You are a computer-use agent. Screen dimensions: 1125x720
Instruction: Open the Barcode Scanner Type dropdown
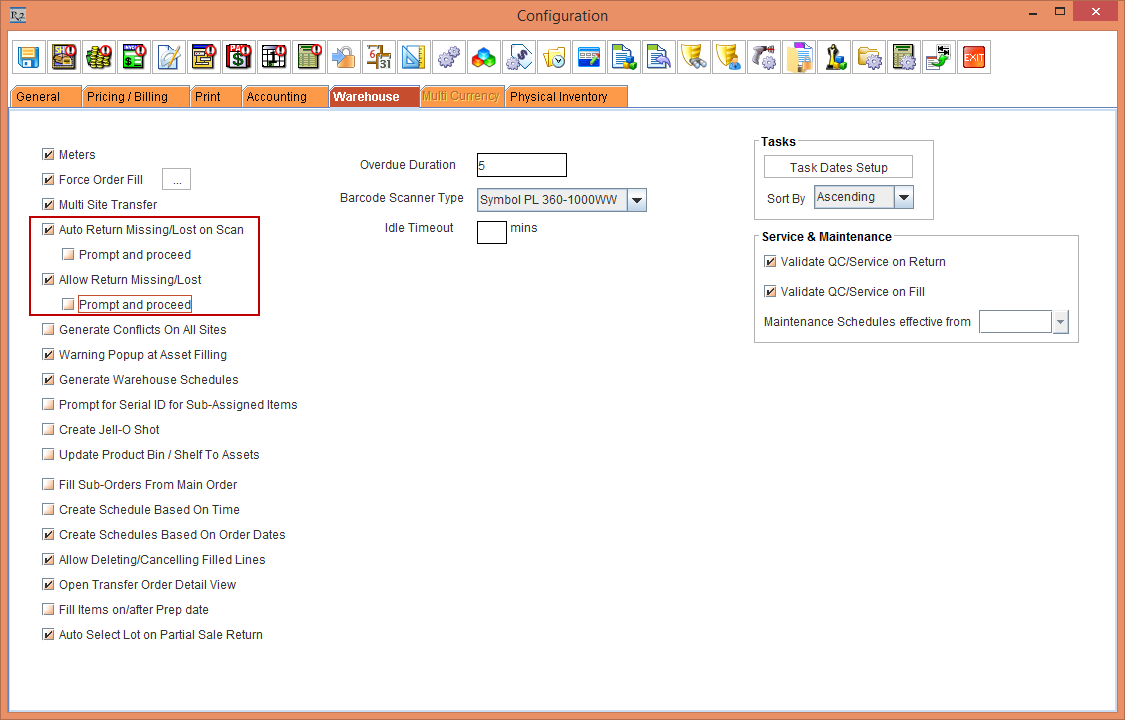(637, 199)
